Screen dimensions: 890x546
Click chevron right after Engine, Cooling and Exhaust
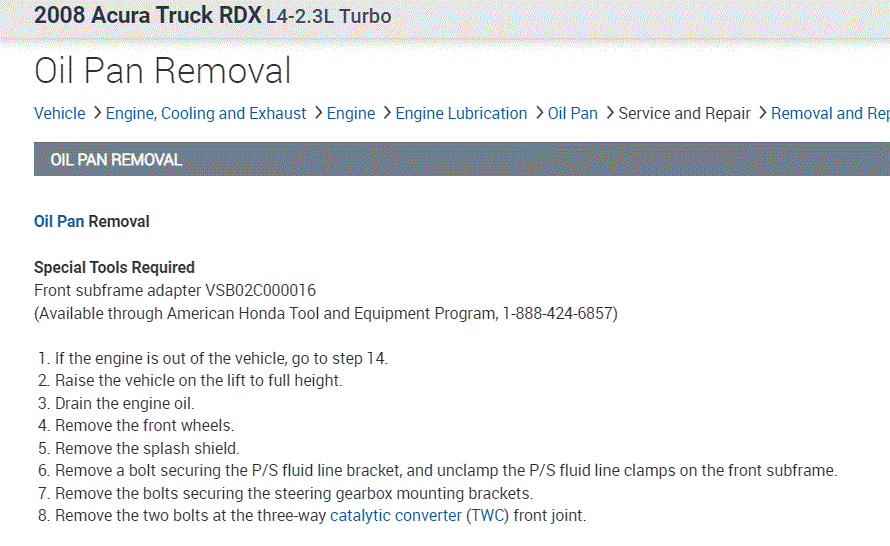pyautogui.click(x=317, y=114)
